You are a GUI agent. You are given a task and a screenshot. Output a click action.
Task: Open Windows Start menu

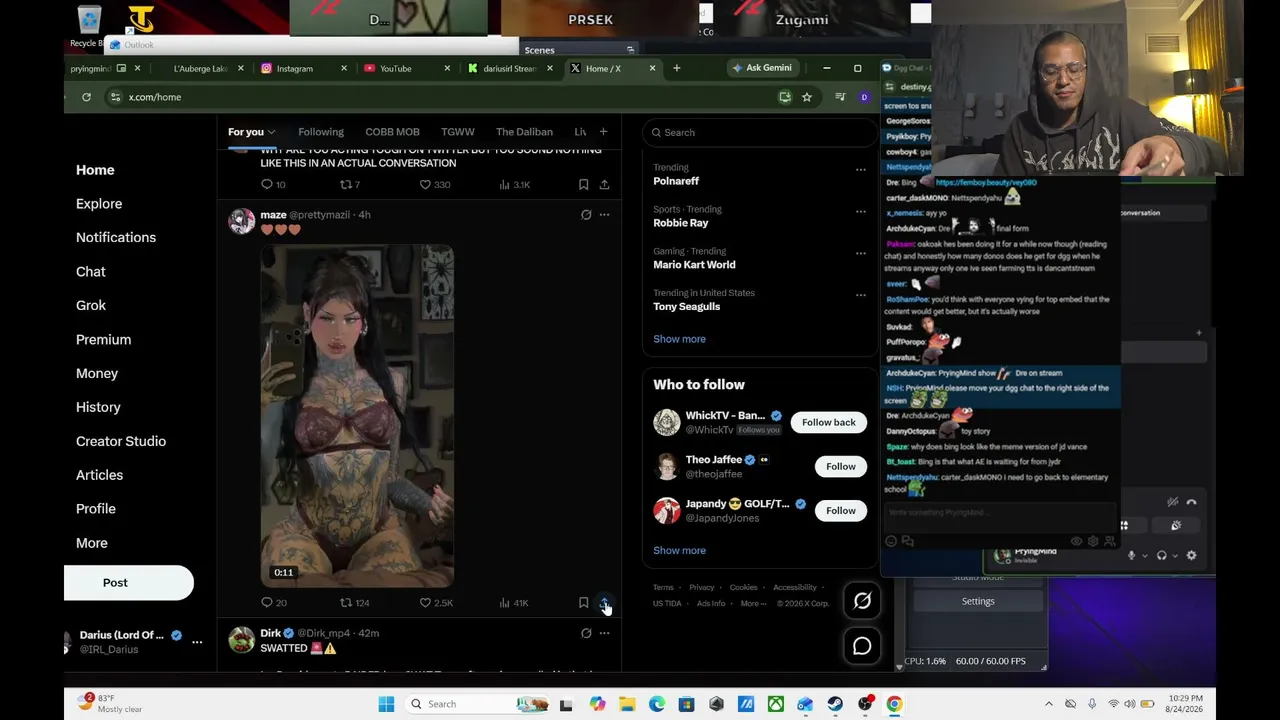[386, 704]
